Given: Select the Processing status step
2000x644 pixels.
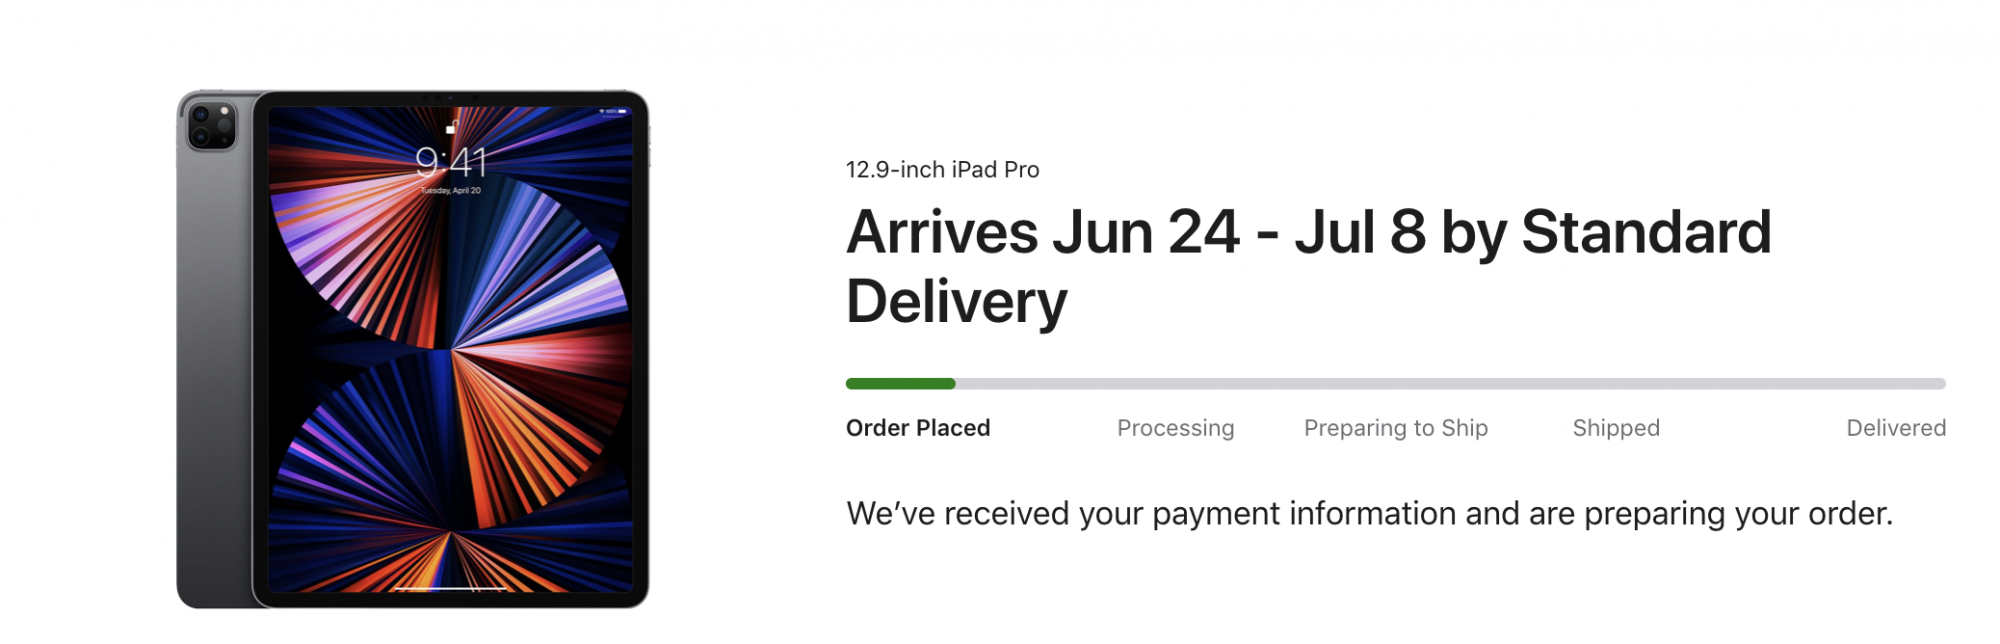Looking at the screenshot, I should pos(1175,428).
